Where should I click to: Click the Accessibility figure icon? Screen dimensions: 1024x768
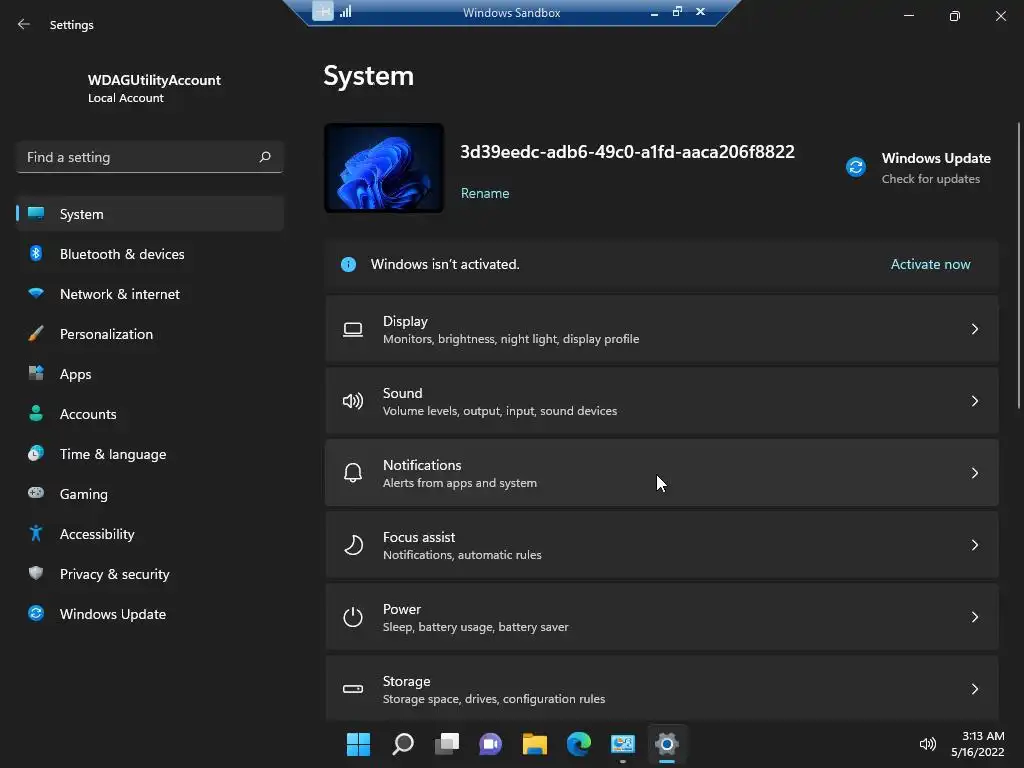(x=36, y=533)
